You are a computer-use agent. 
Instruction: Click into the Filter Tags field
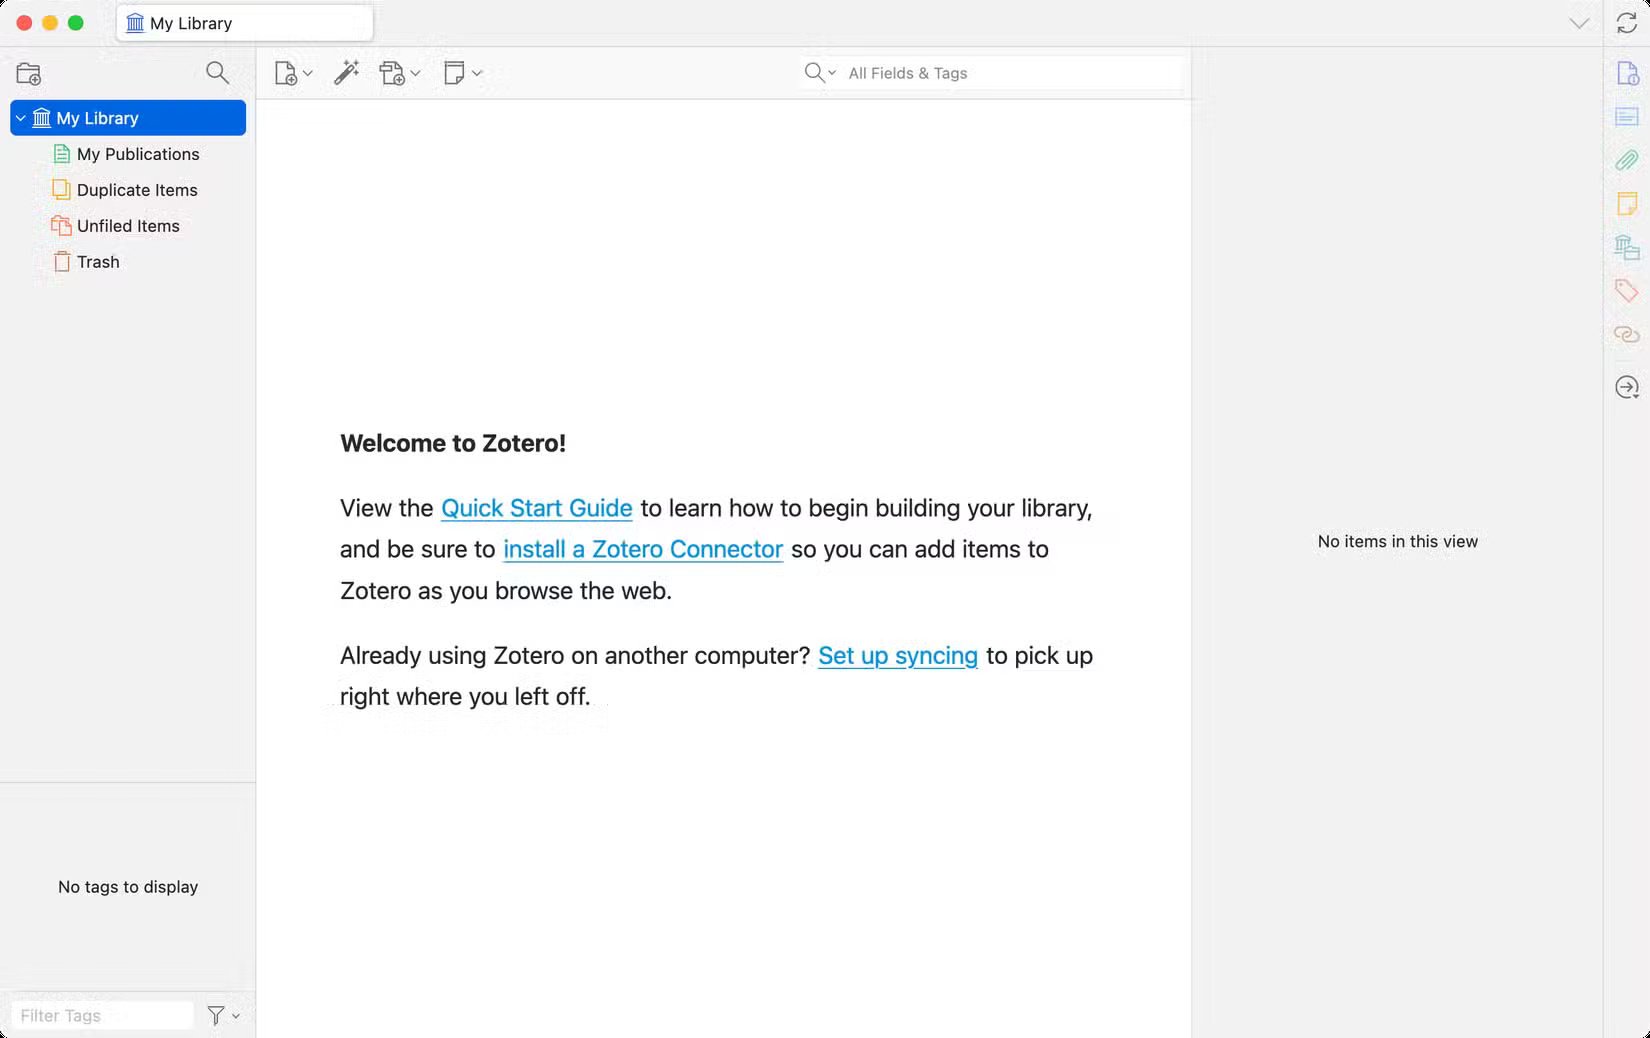coord(102,1015)
